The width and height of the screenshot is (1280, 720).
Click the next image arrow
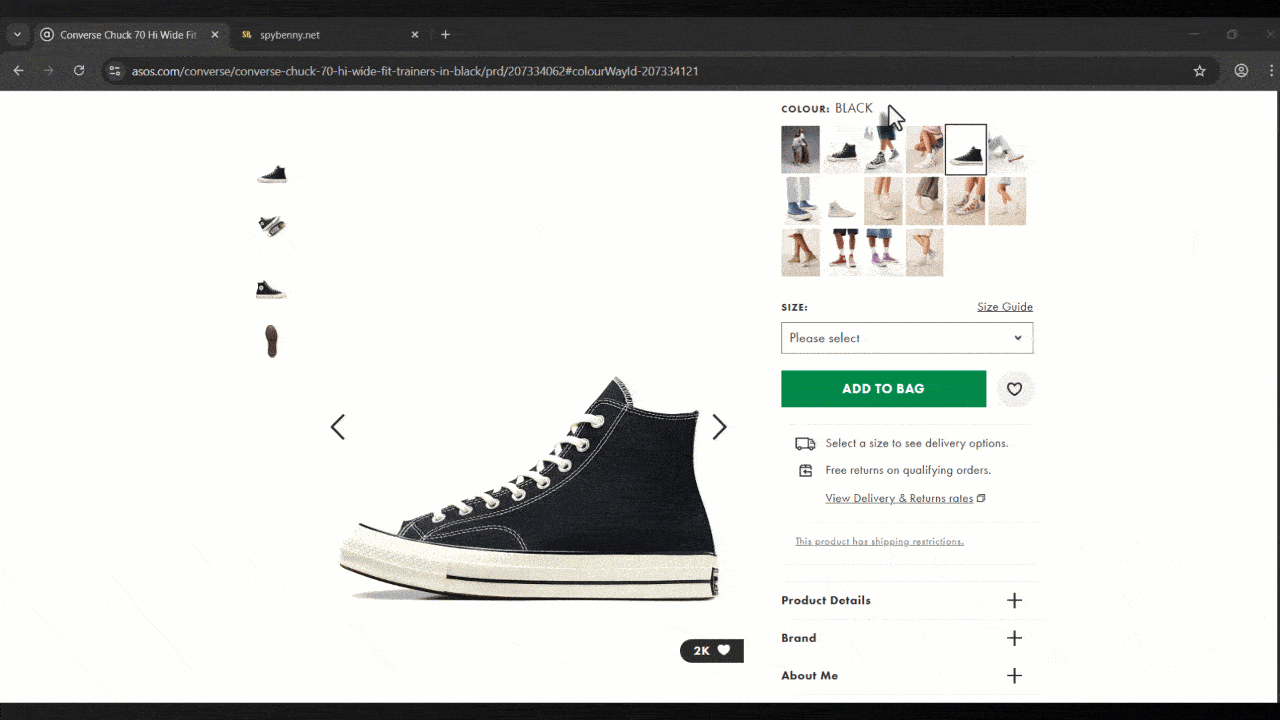click(719, 427)
